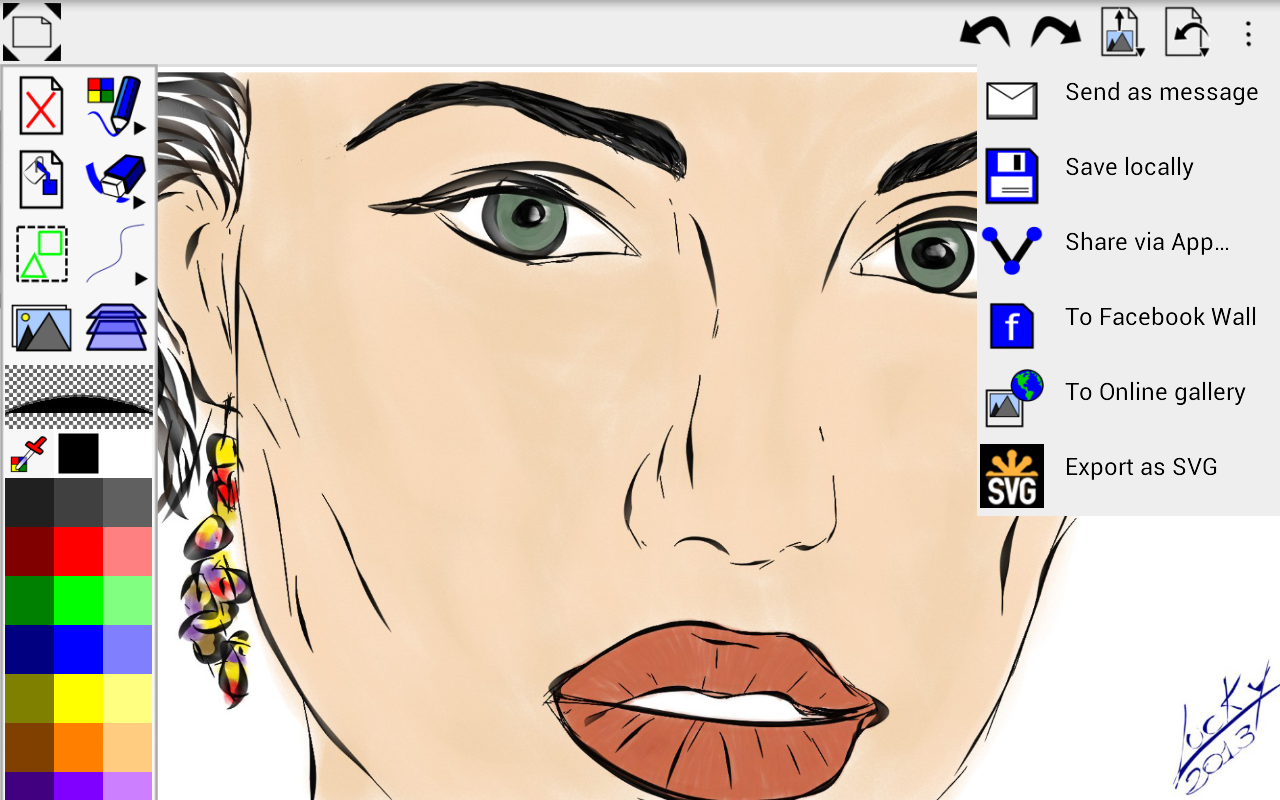
Task: Pick the bright red color swatch
Action: pos(76,550)
